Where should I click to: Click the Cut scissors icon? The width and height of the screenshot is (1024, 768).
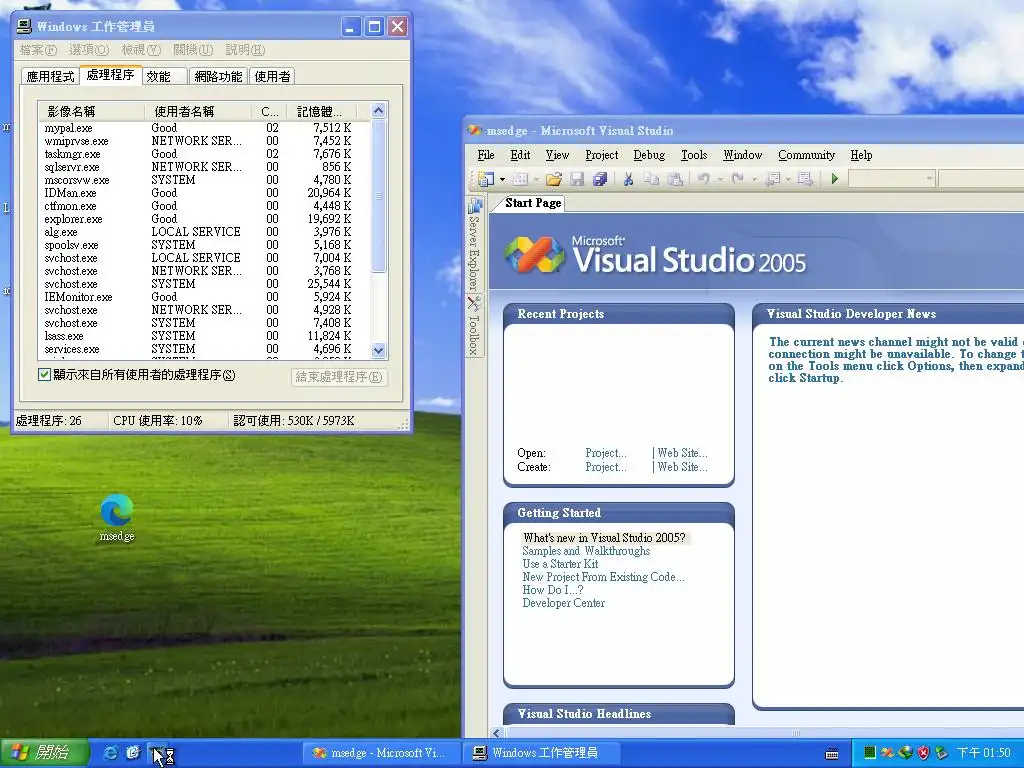coord(628,179)
